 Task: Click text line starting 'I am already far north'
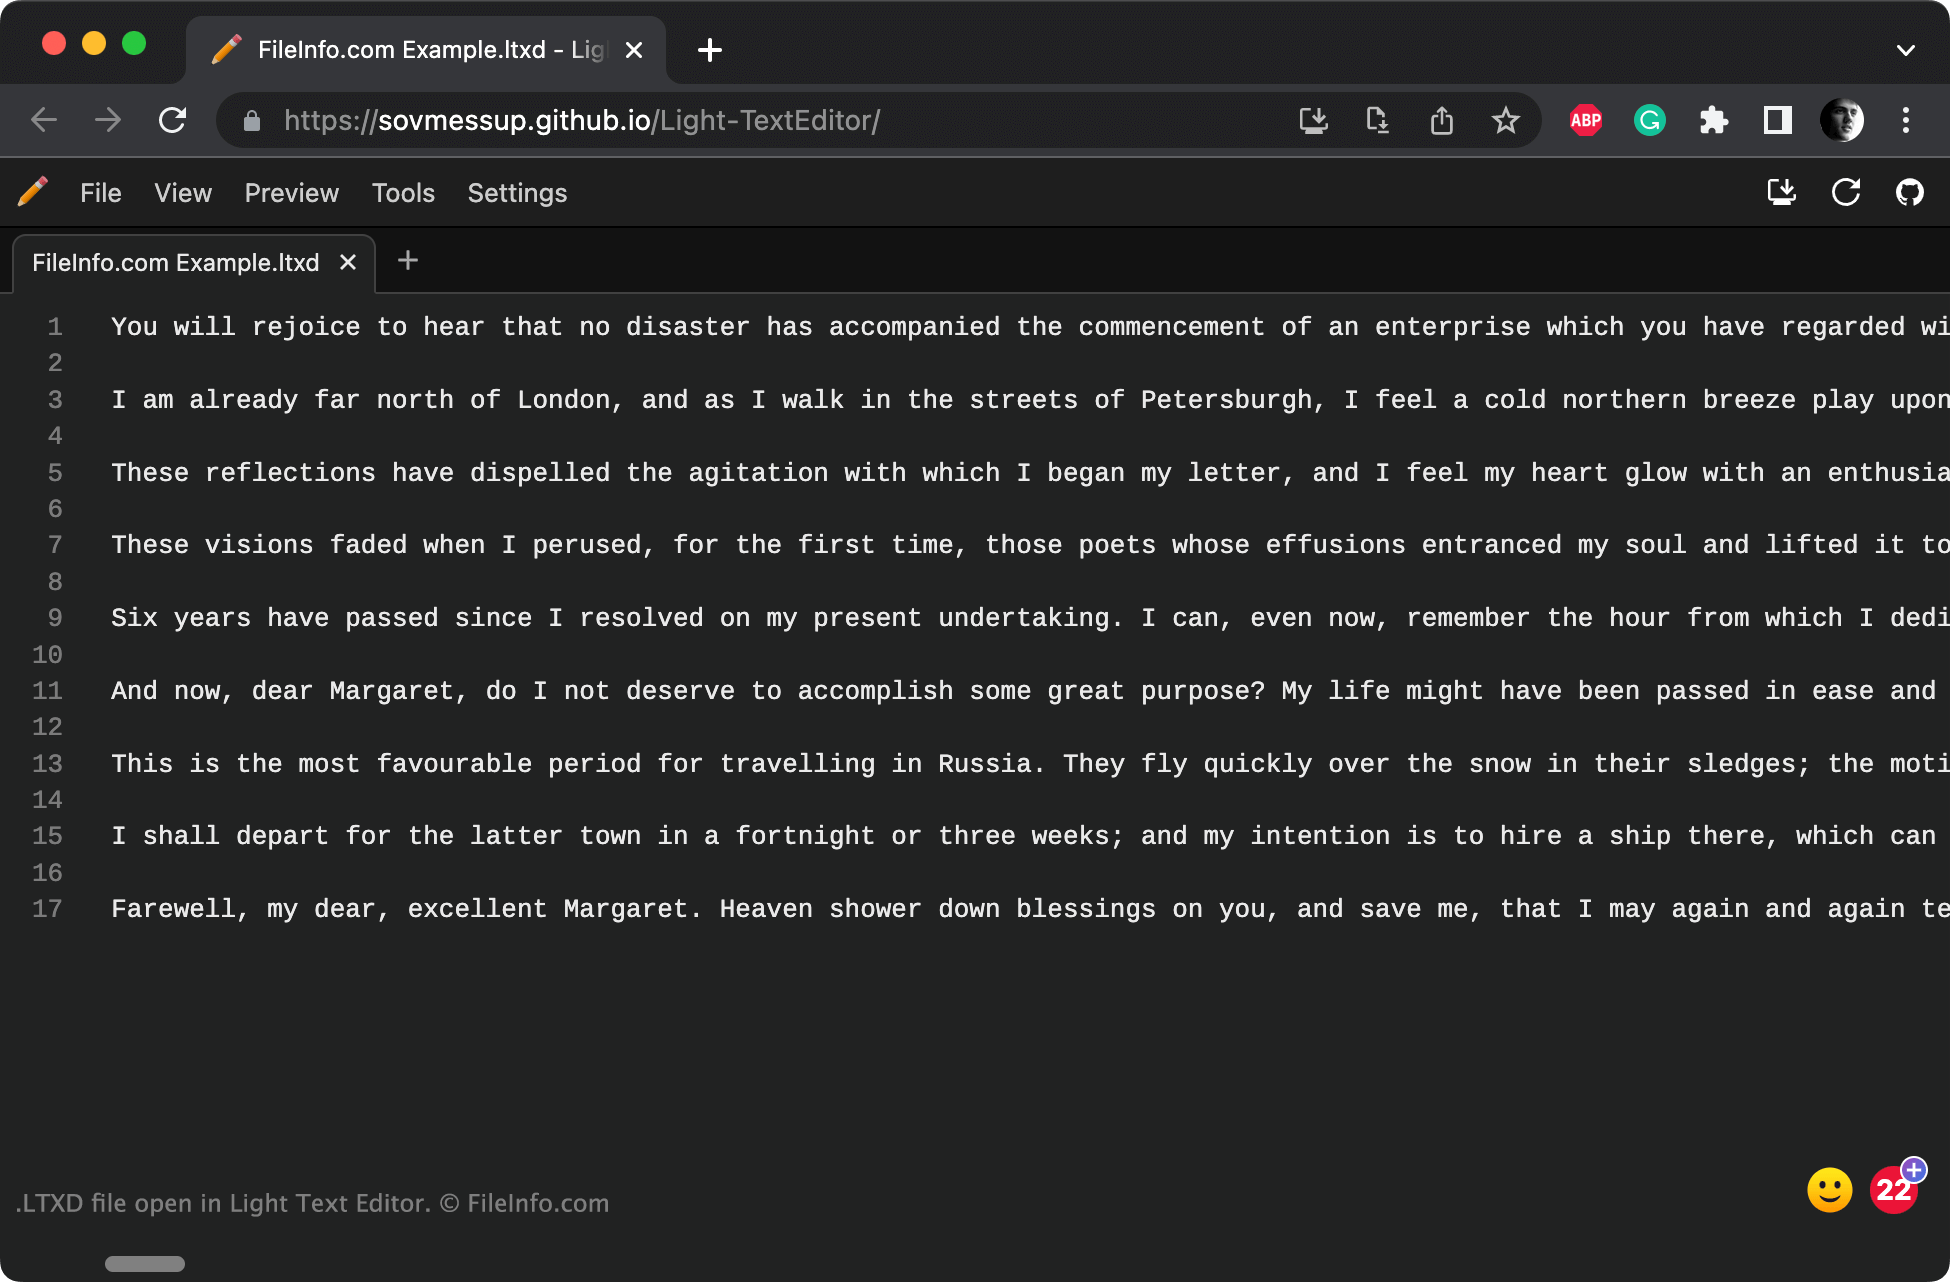click(x=1030, y=400)
